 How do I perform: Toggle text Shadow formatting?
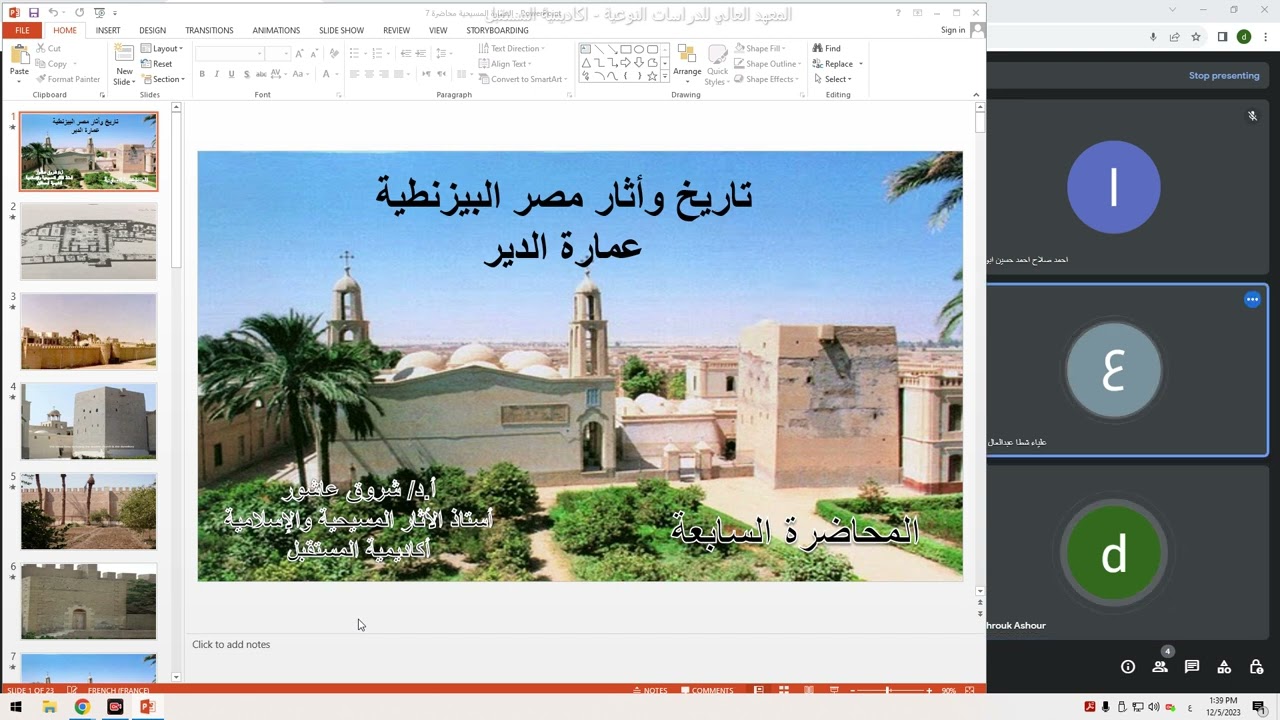pos(246,74)
